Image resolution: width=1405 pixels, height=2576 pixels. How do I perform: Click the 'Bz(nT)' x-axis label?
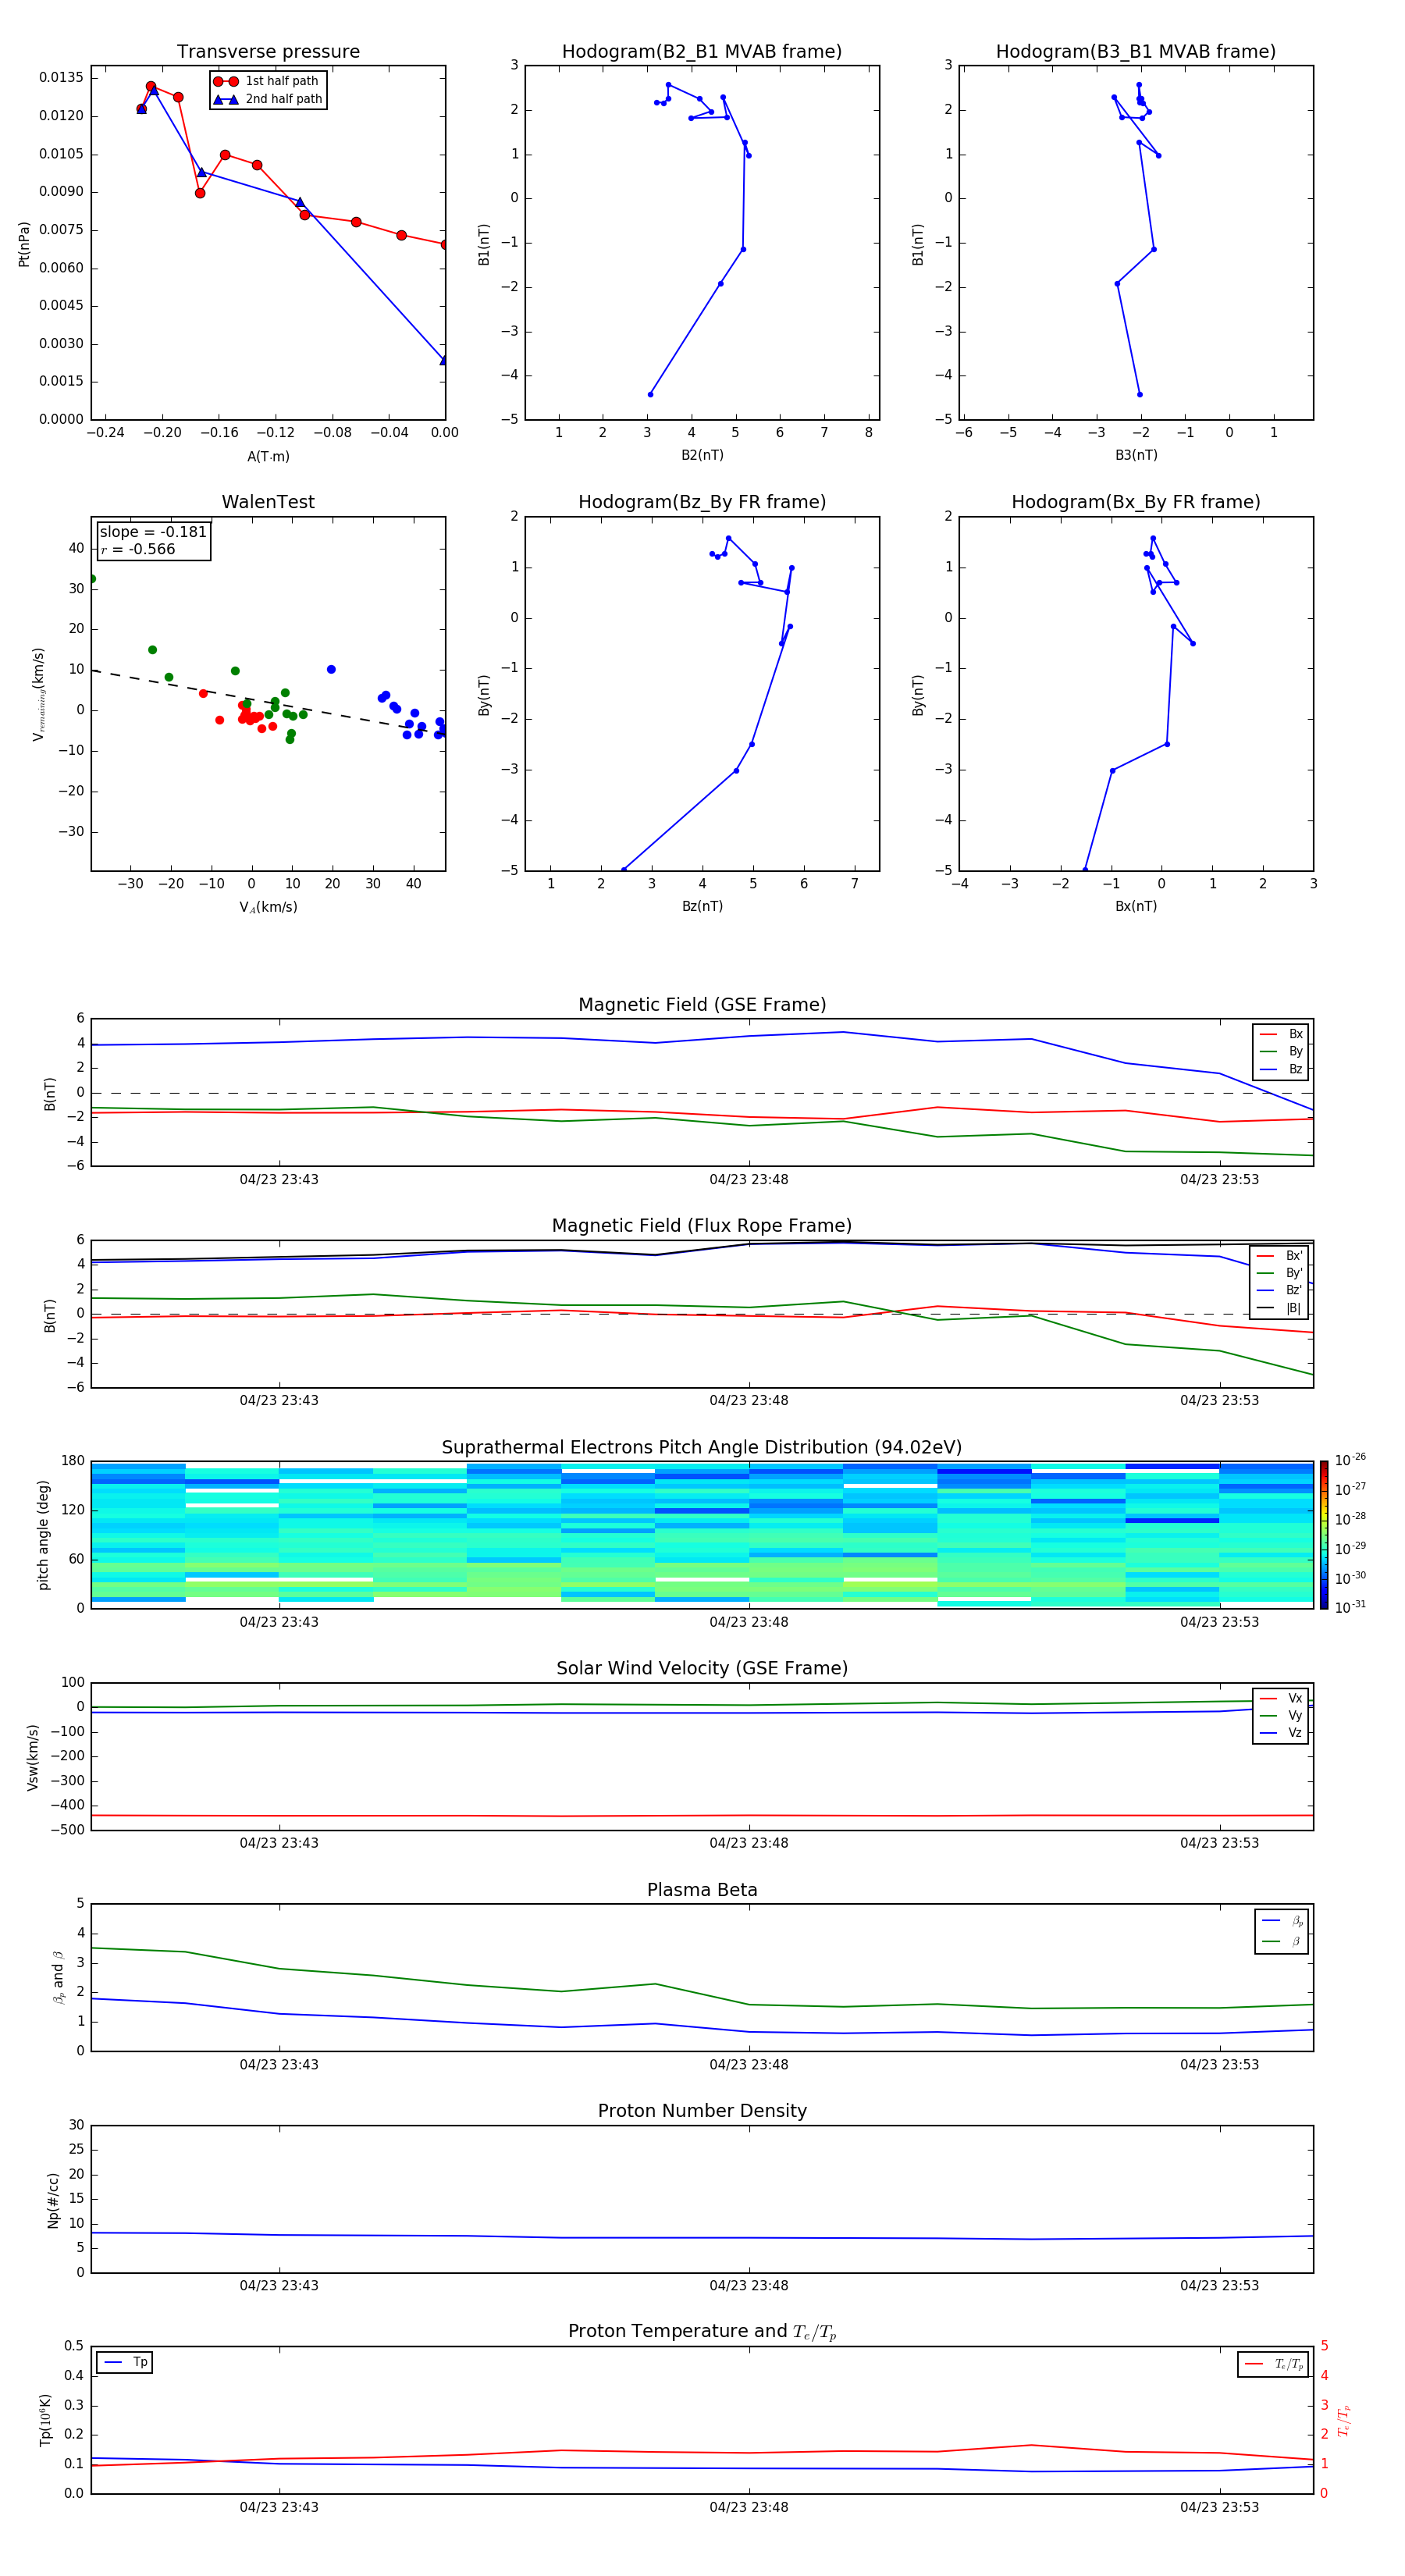(702, 907)
